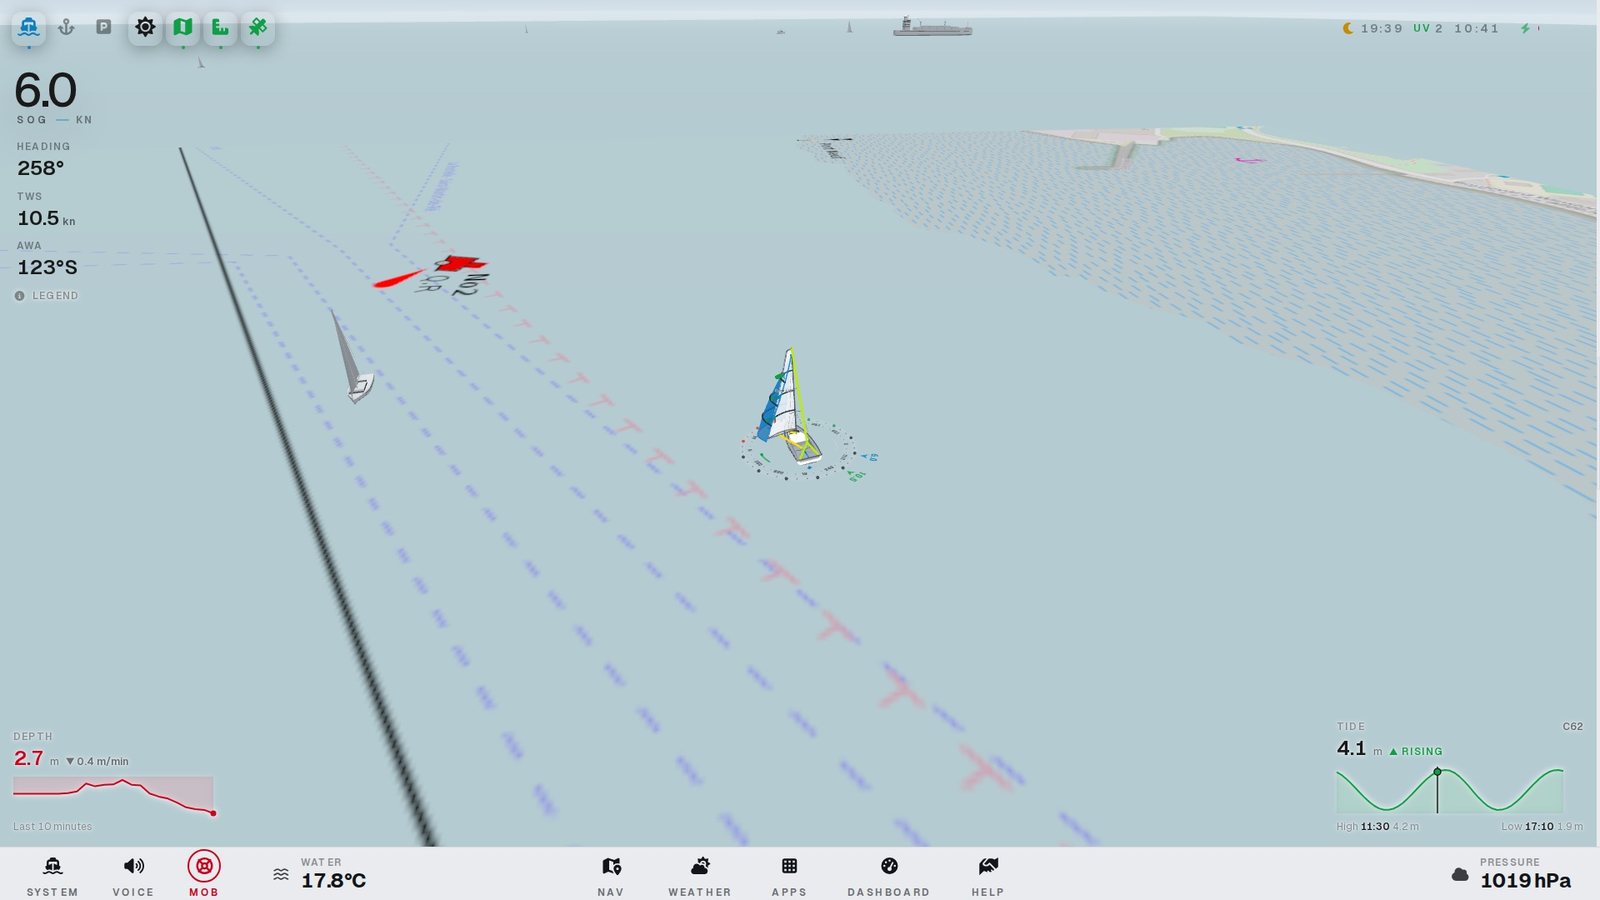This screenshot has width=1600, height=900.
Task: Click the C62 tide station label
Action: [x=1572, y=727]
